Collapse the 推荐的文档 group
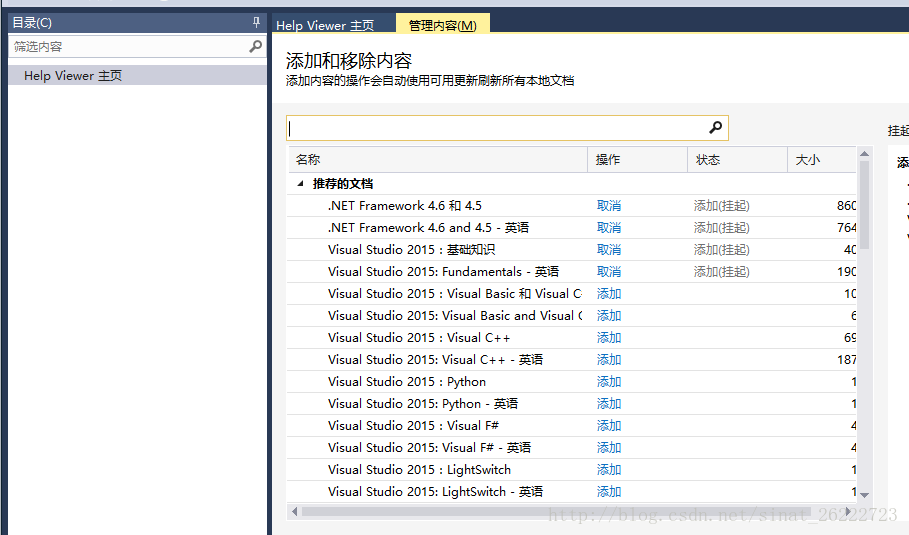Viewport: 909px width, 535px height. [x=300, y=184]
